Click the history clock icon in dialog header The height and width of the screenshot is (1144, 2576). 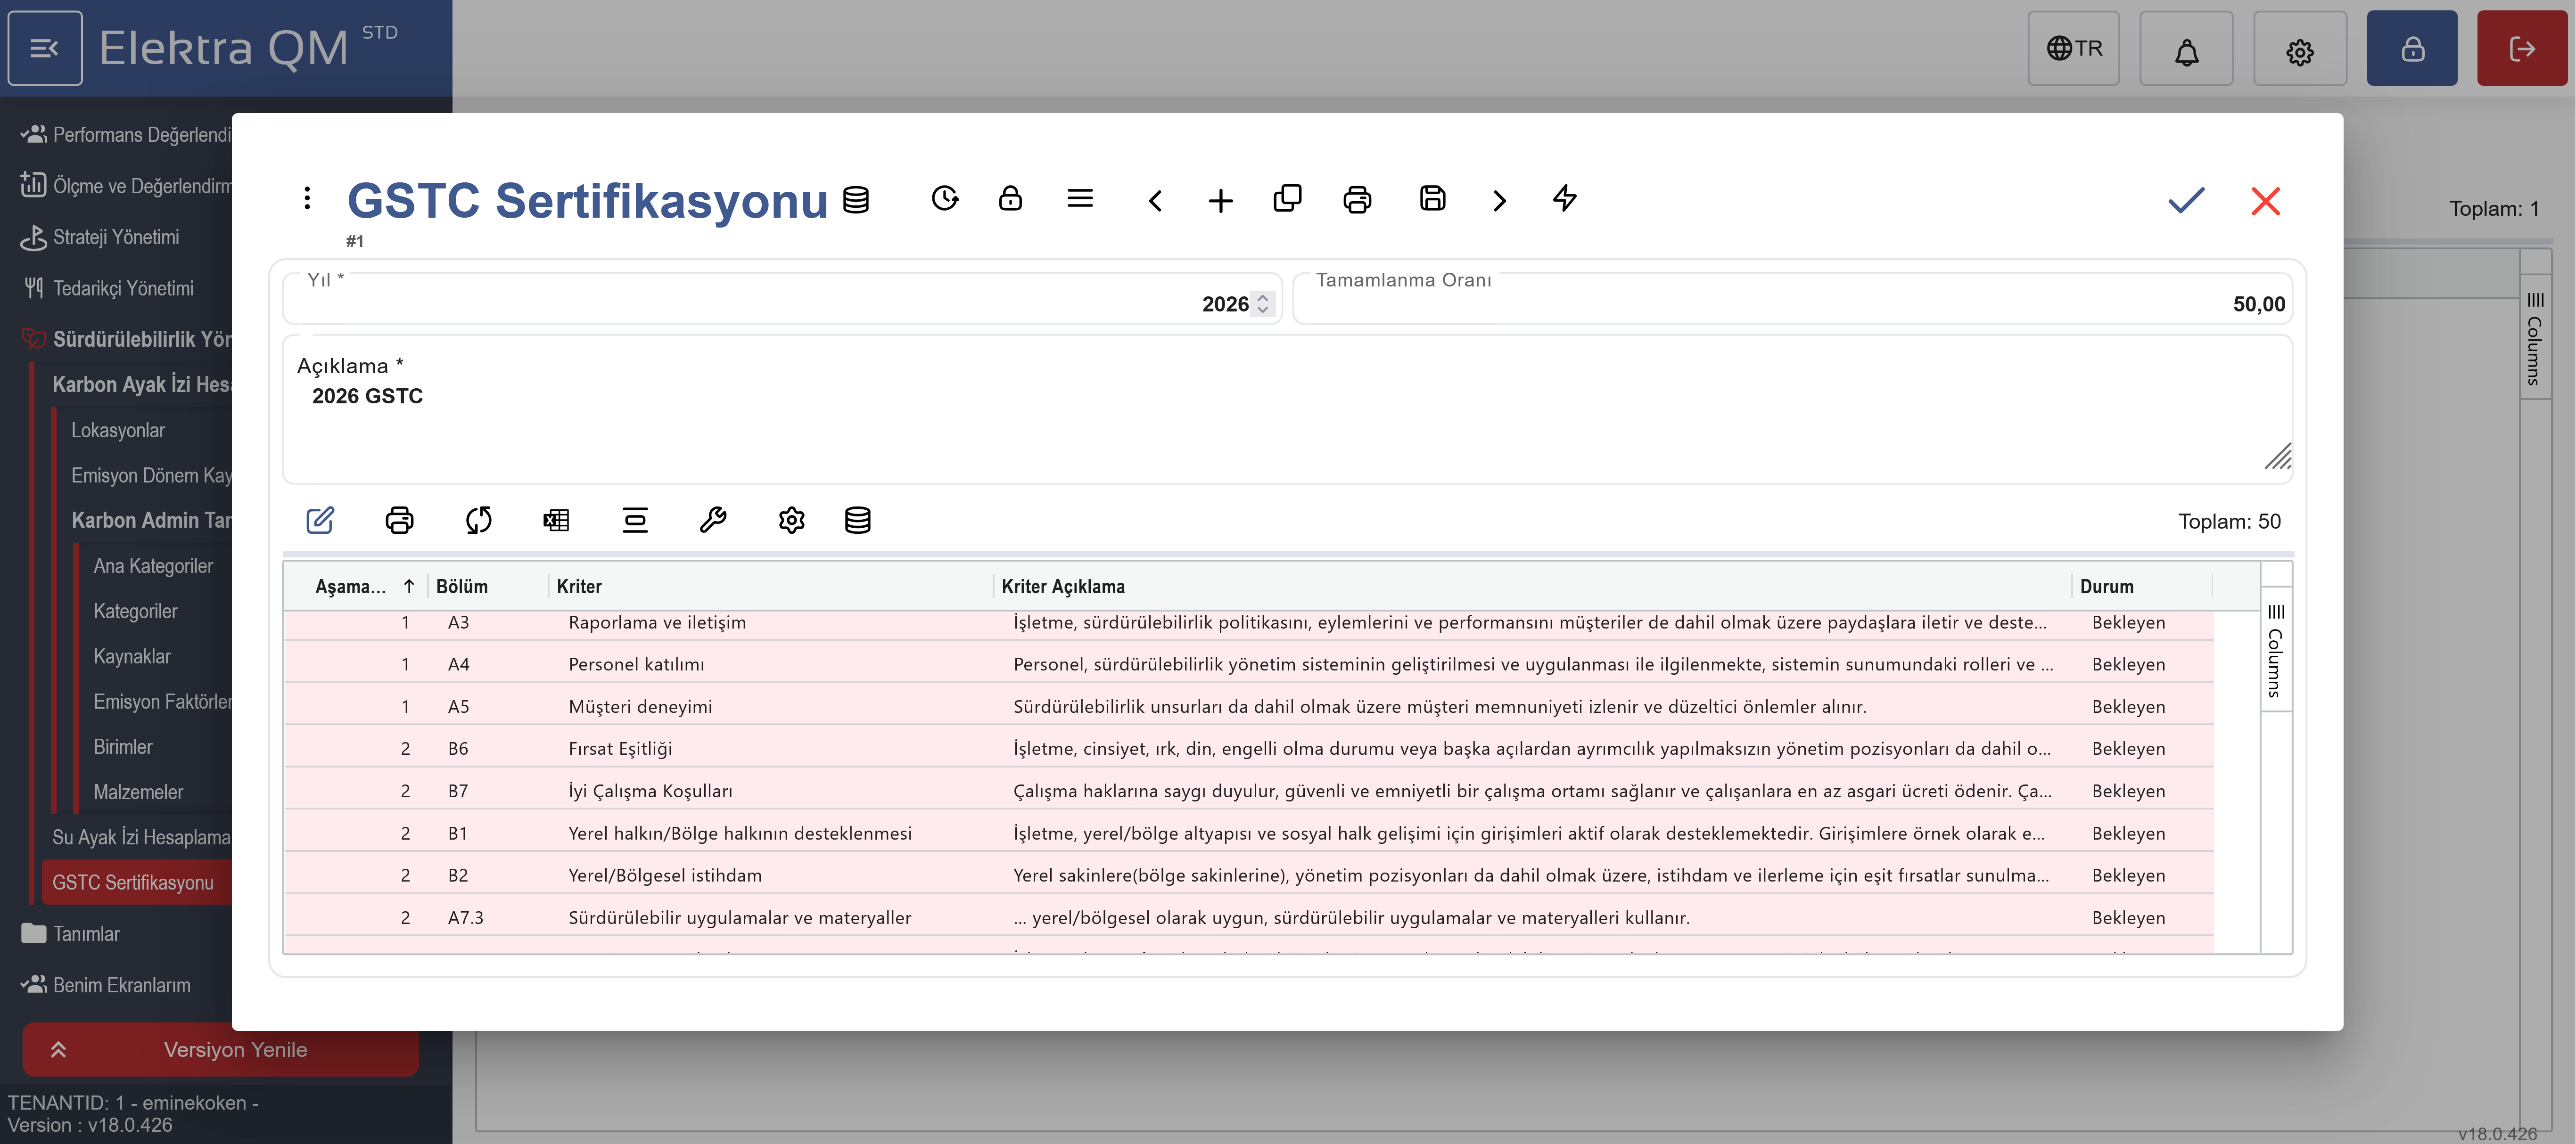point(944,199)
